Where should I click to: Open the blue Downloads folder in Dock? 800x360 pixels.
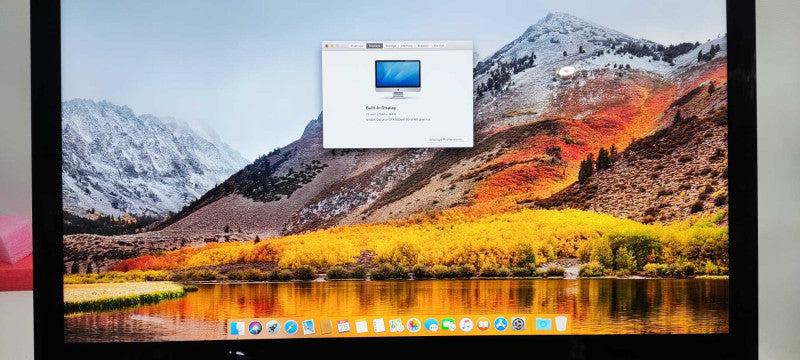(543, 324)
